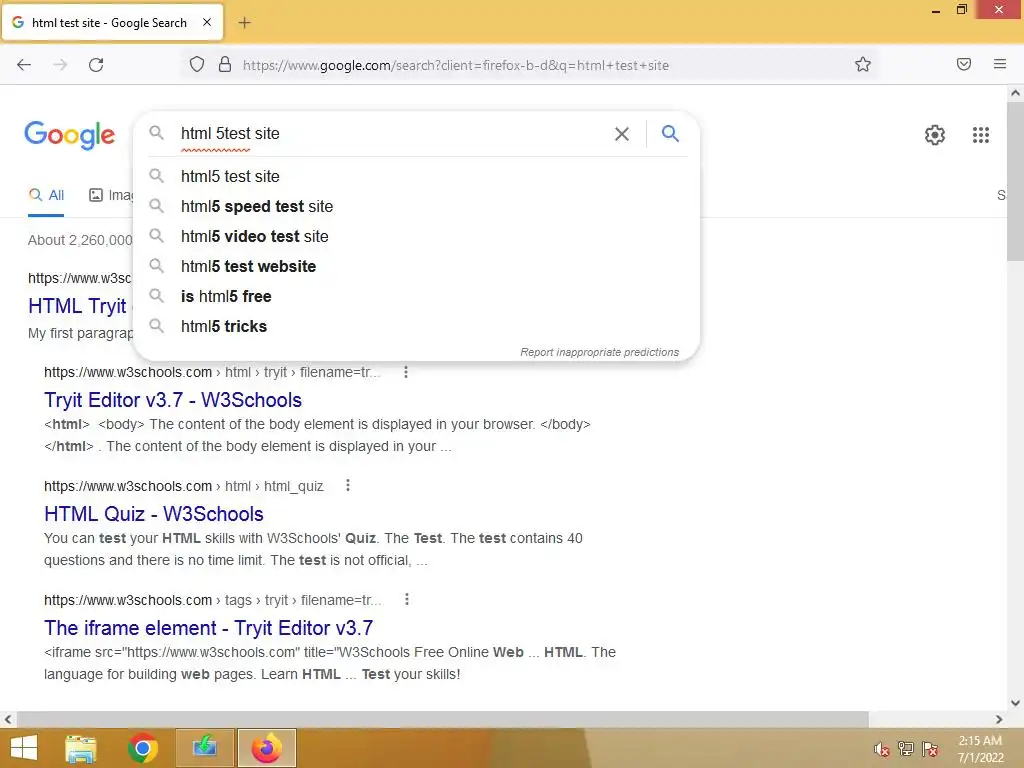This screenshot has width=1024, height=768.
Task: Open 'Tryit Editor v3.7 - W3Schools' result
Action: coord(172,400)
